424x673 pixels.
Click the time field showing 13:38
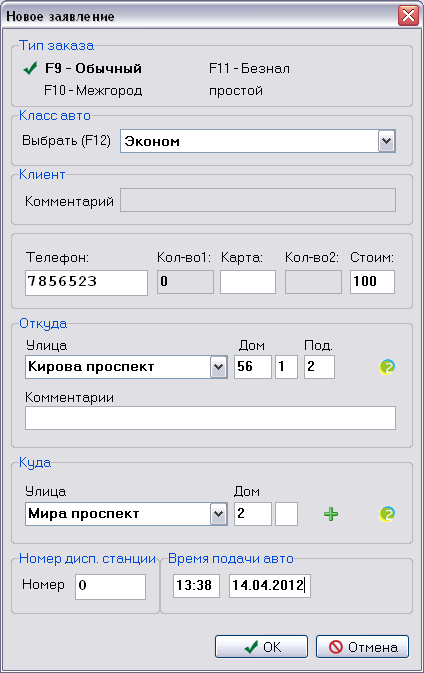click(x=196, y=586)
